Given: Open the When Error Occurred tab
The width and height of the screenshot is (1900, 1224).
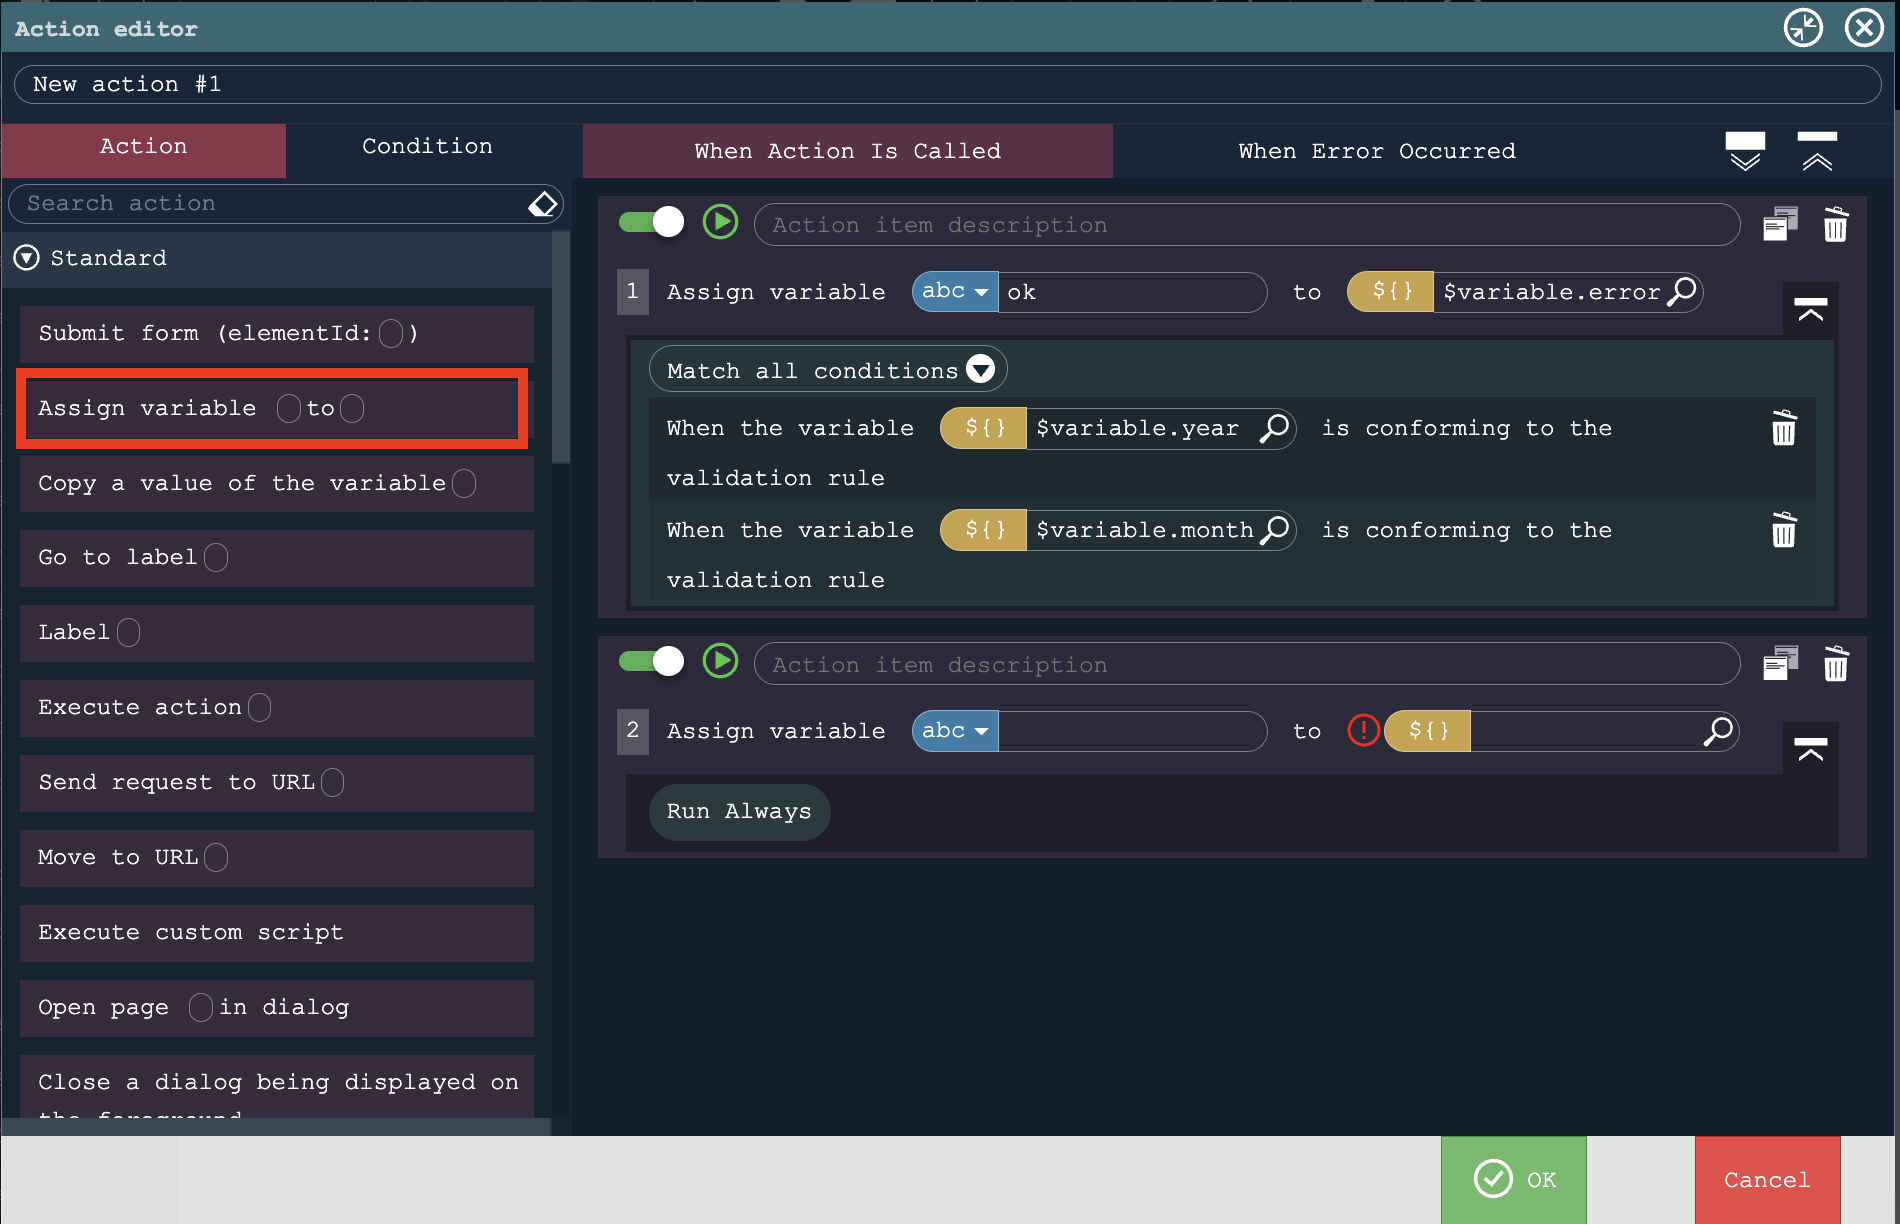Looking at the screenshot, I should tap(1376, 151).
